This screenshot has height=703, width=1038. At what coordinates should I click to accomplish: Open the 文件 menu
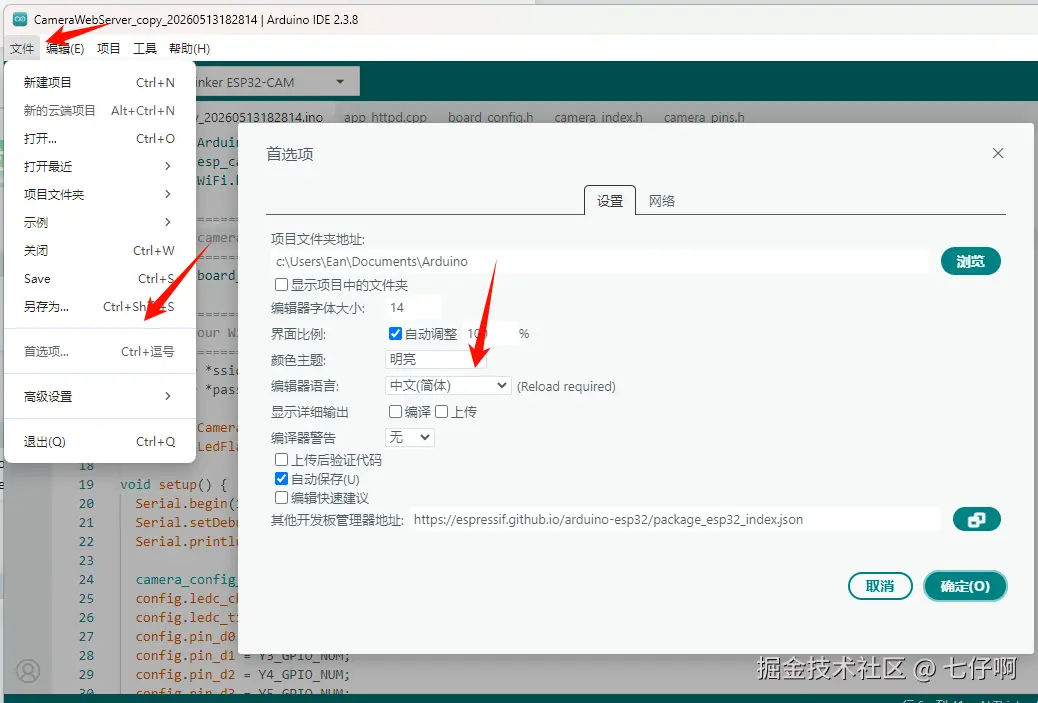click(22, 48)
